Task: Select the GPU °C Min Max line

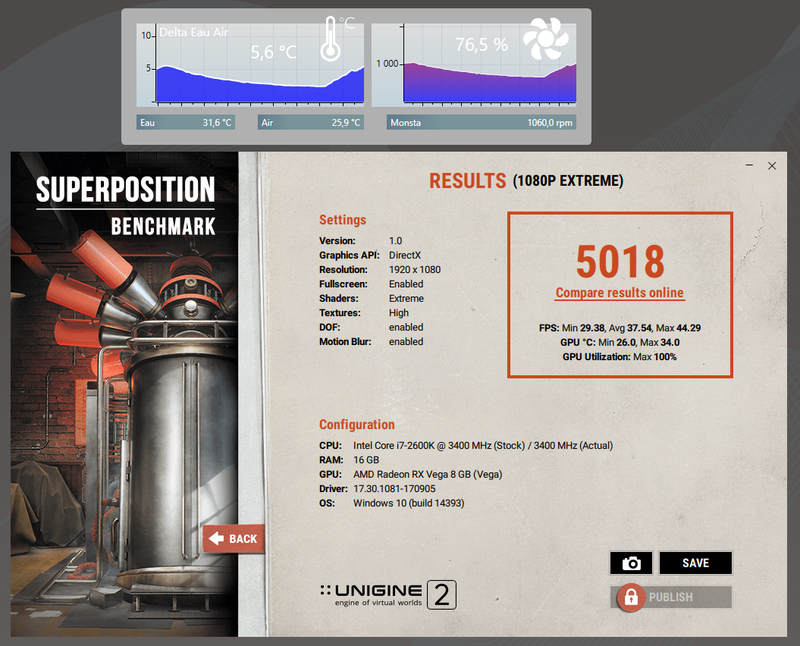Action: click(x=619, y=342)
